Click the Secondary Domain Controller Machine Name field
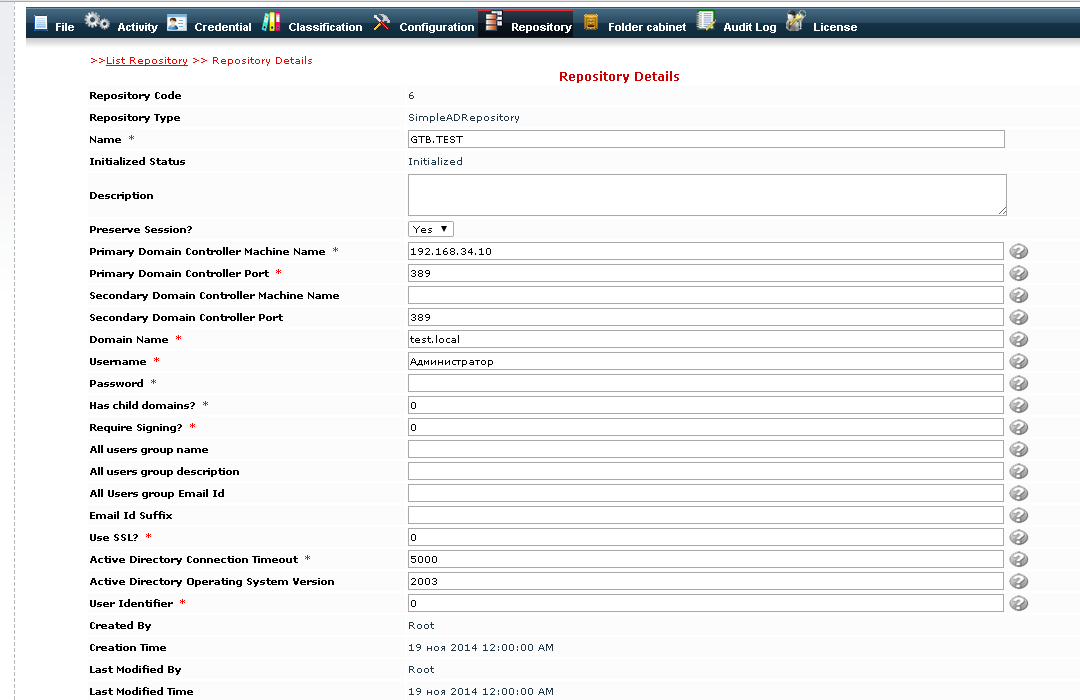 (x=706, y=296)
